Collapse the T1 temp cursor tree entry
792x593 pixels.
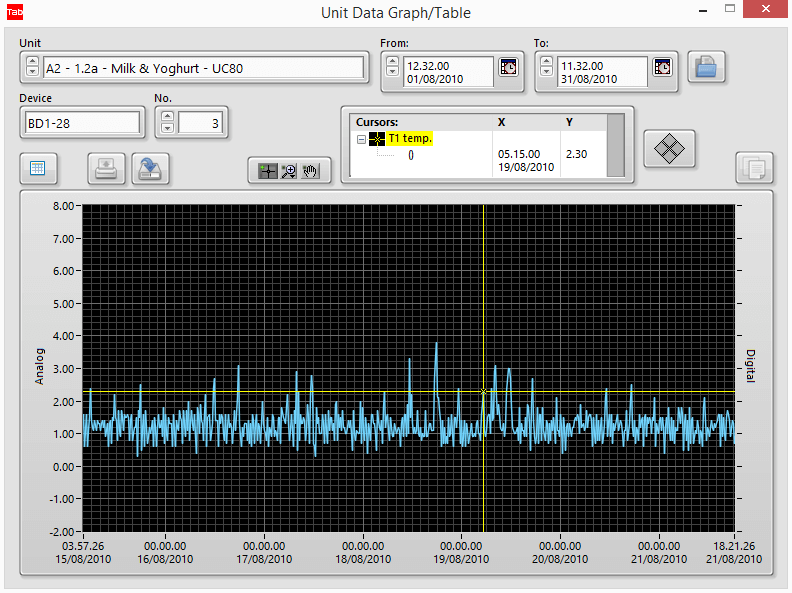tap(361, 139)
